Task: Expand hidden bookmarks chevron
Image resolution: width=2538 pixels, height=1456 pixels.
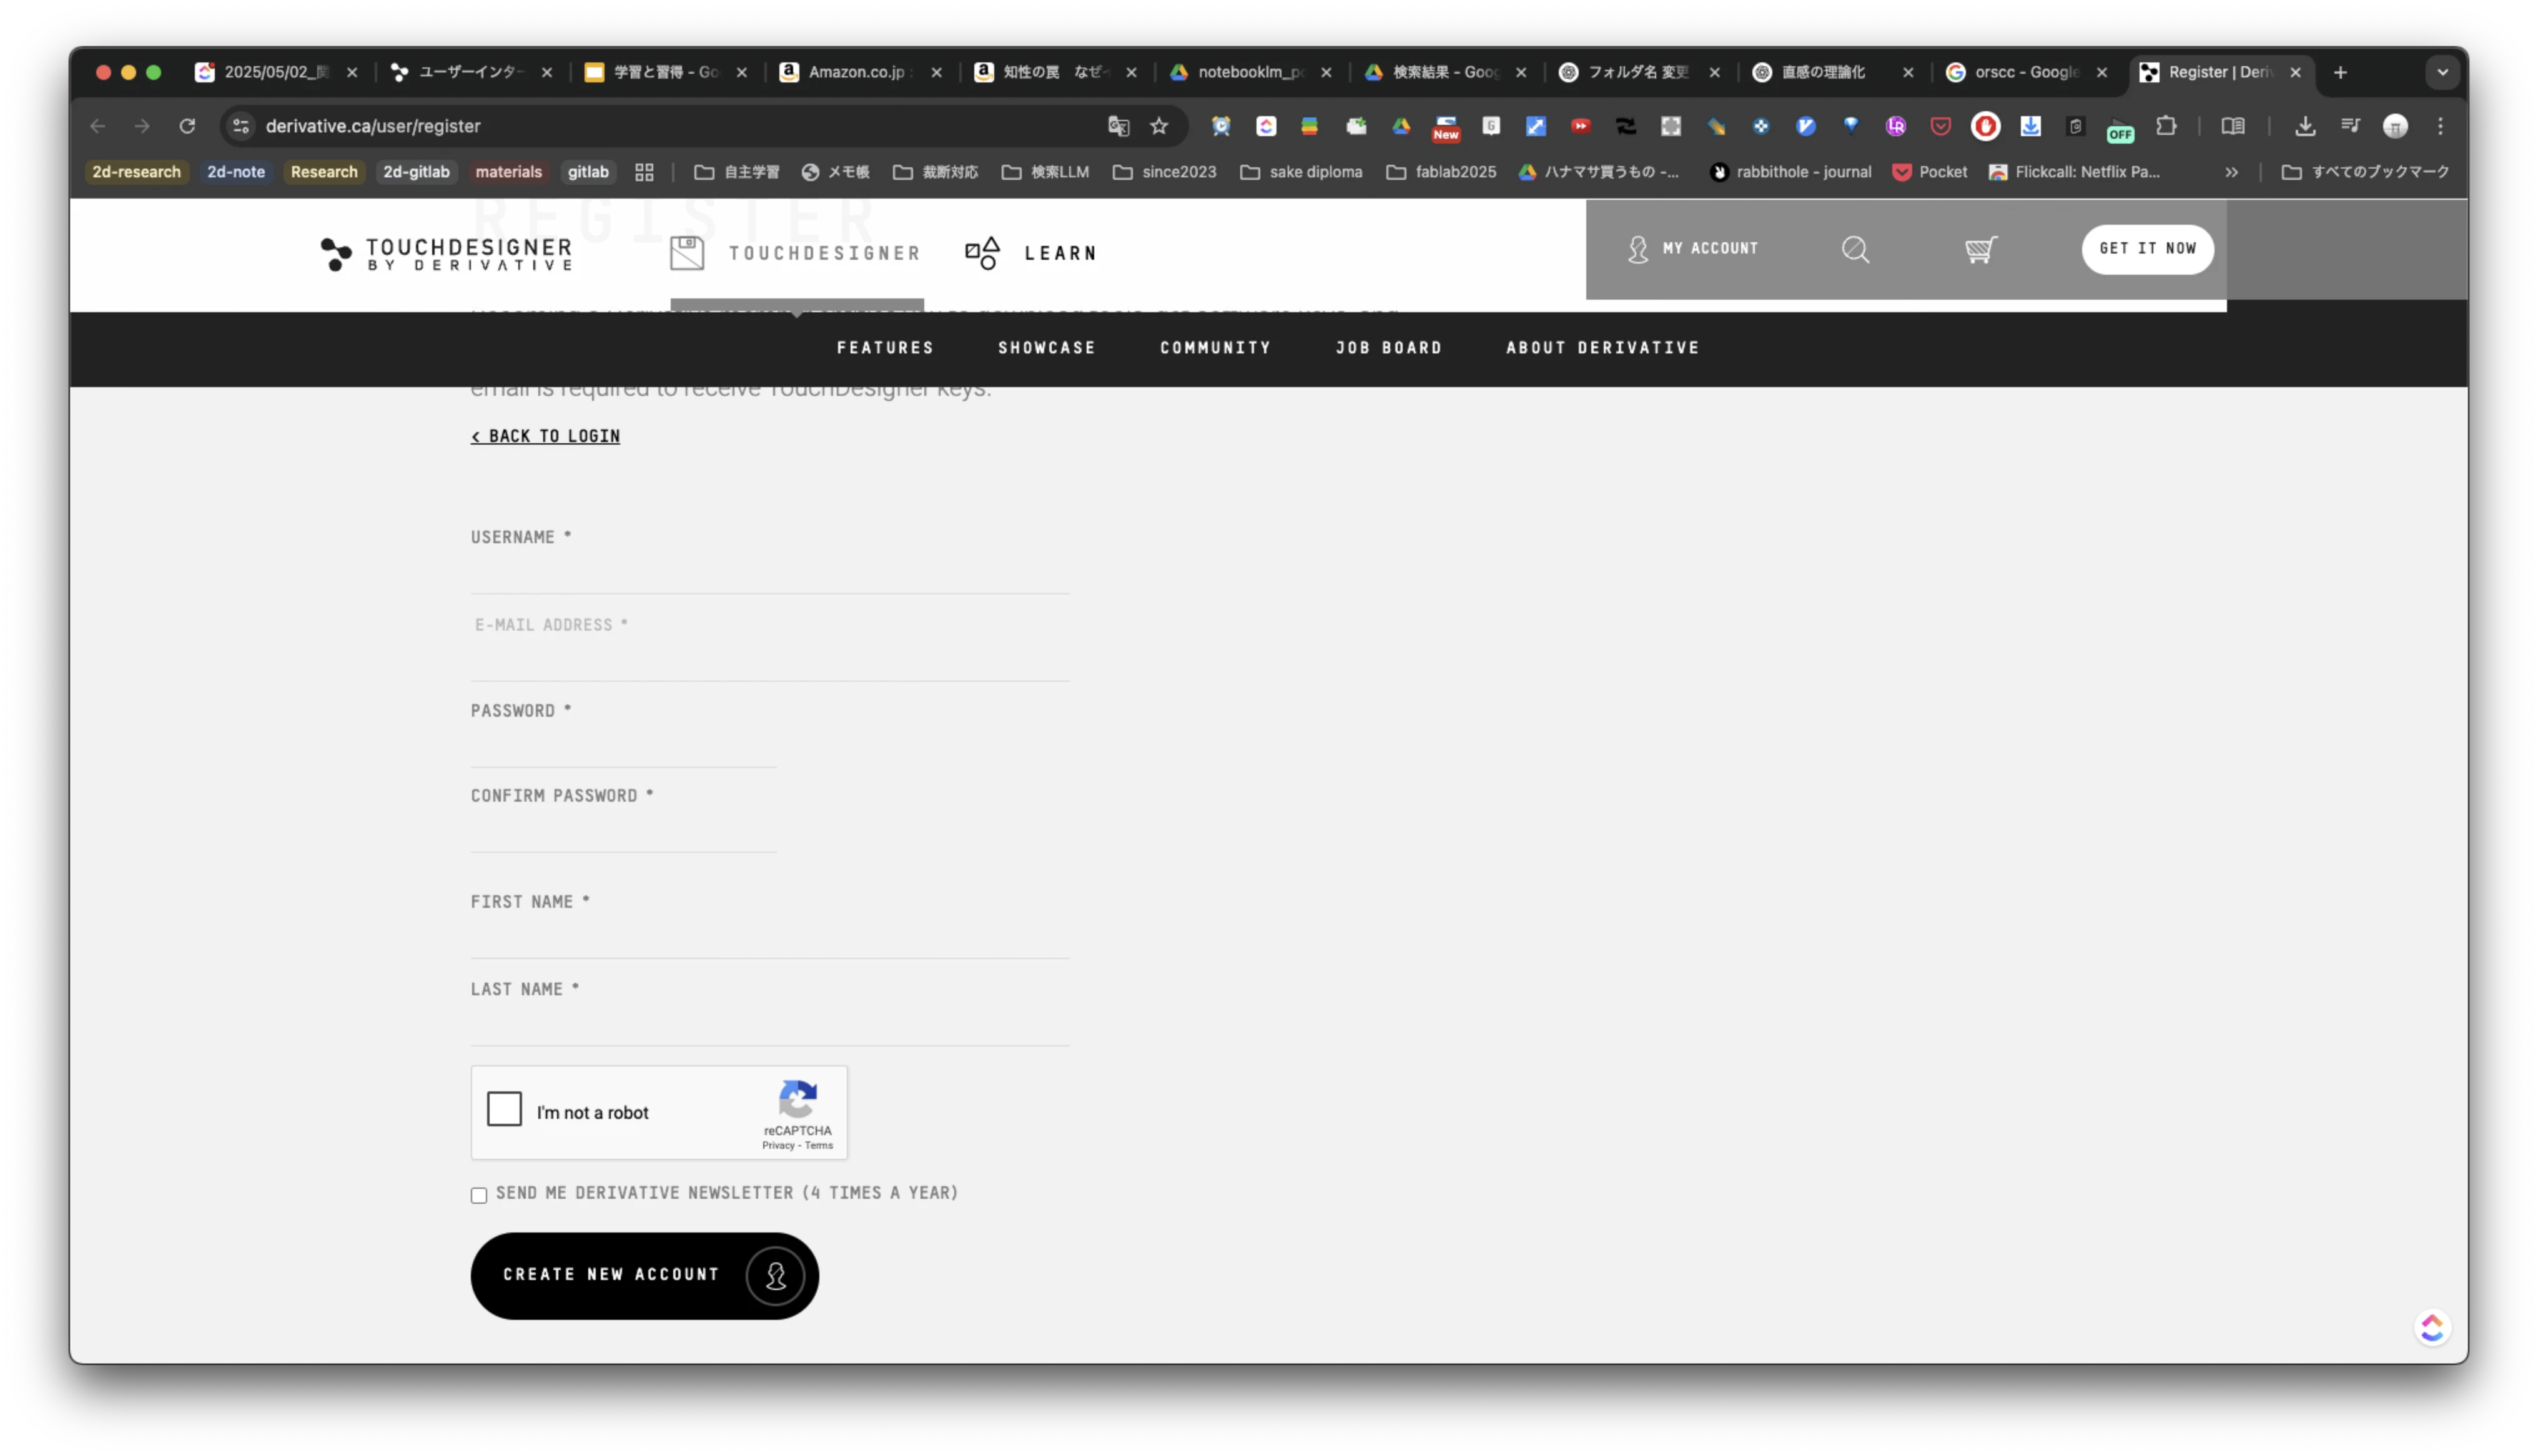Action: [2230, 172]
